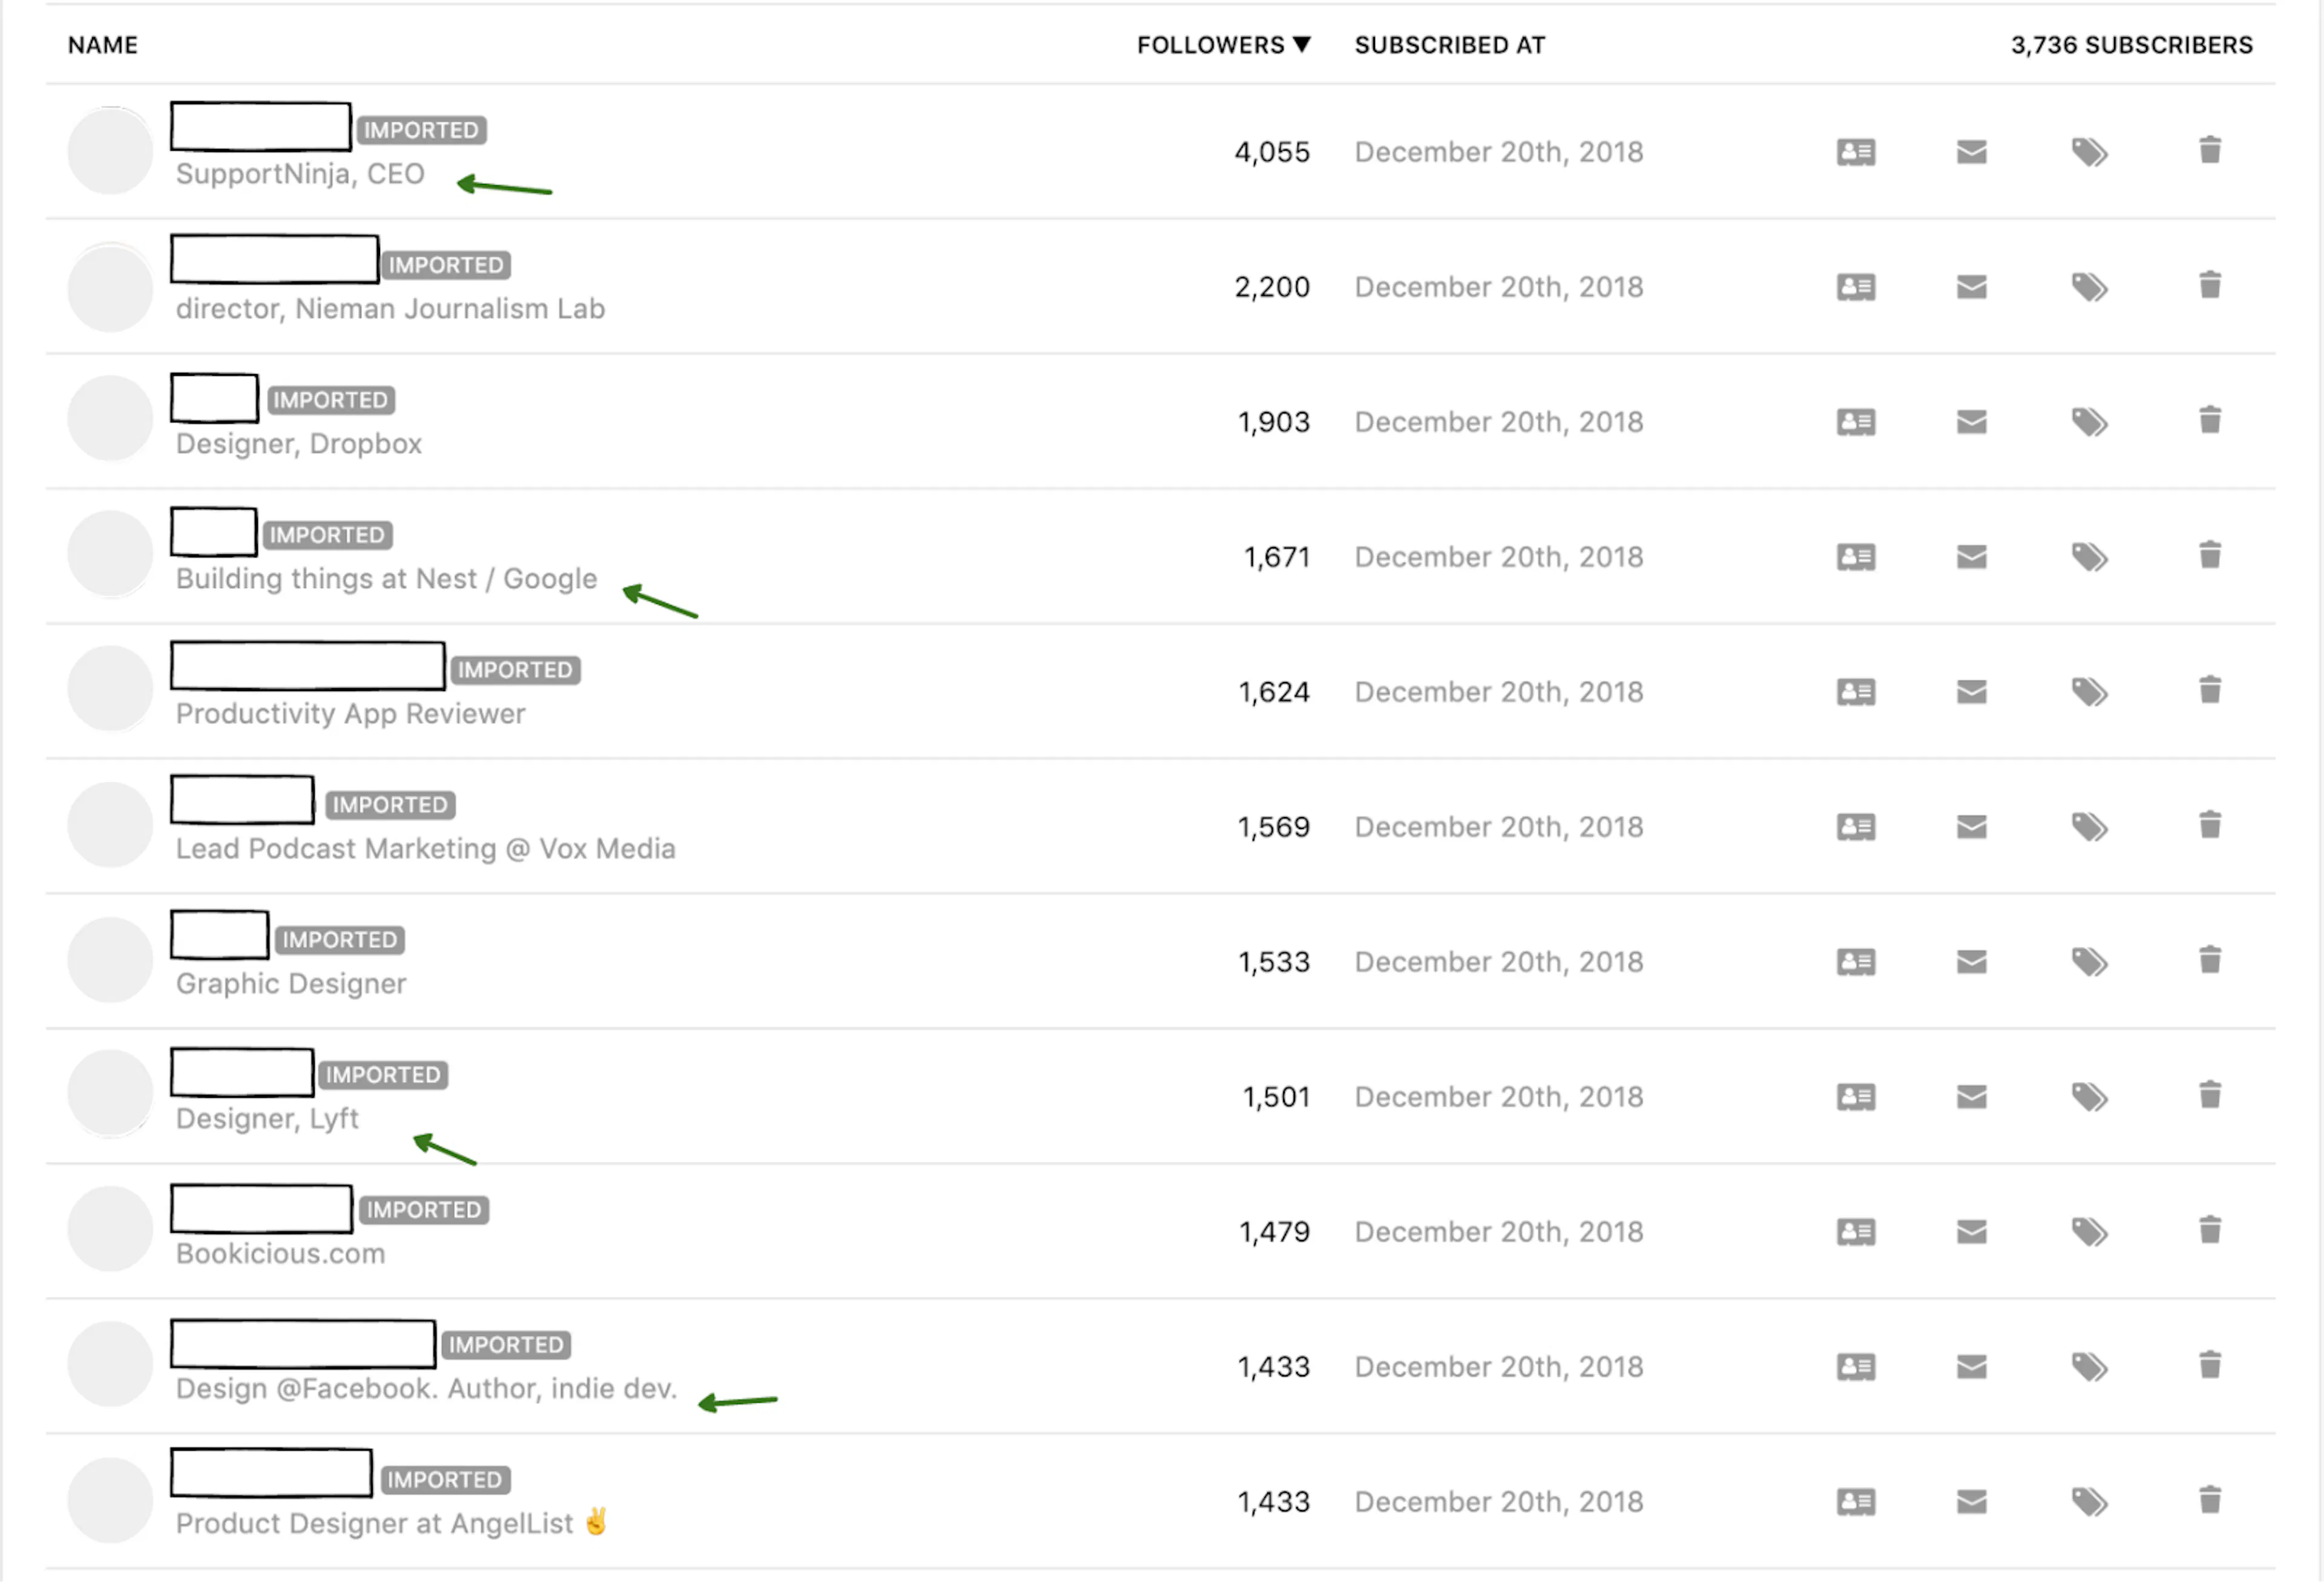Sort by Followers column arrow
Screen dimensions: 2324x1582
(1301, 45)
